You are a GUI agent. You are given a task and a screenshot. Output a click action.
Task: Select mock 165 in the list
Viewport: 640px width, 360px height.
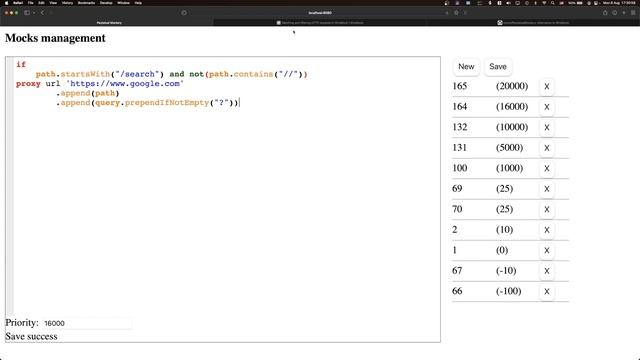coord(460,86)
